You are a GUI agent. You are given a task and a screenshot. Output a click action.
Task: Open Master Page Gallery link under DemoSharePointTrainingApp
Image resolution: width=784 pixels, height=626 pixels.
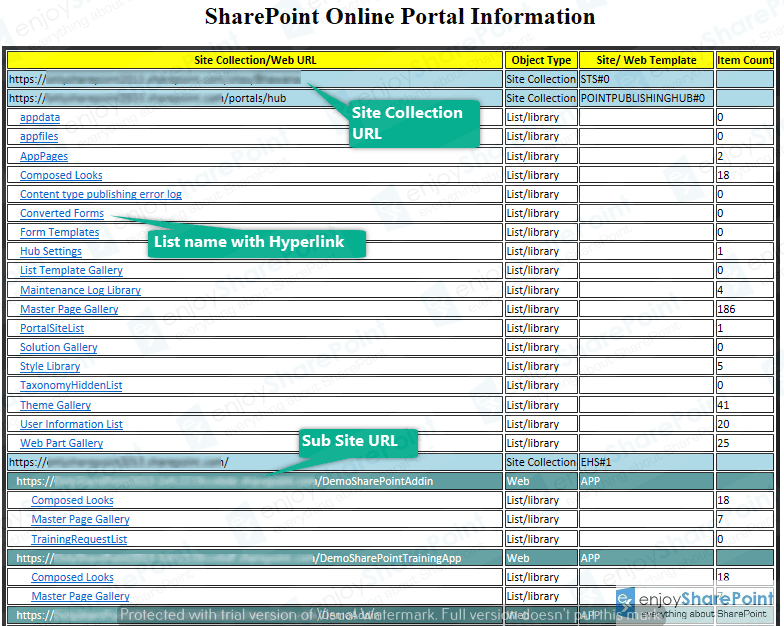point(80,596)
